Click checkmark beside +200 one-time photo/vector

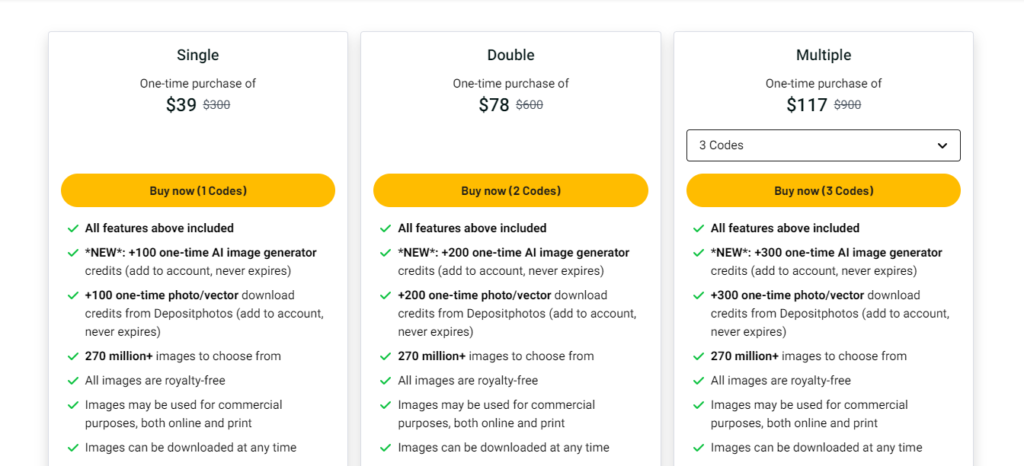pos(386,296)
